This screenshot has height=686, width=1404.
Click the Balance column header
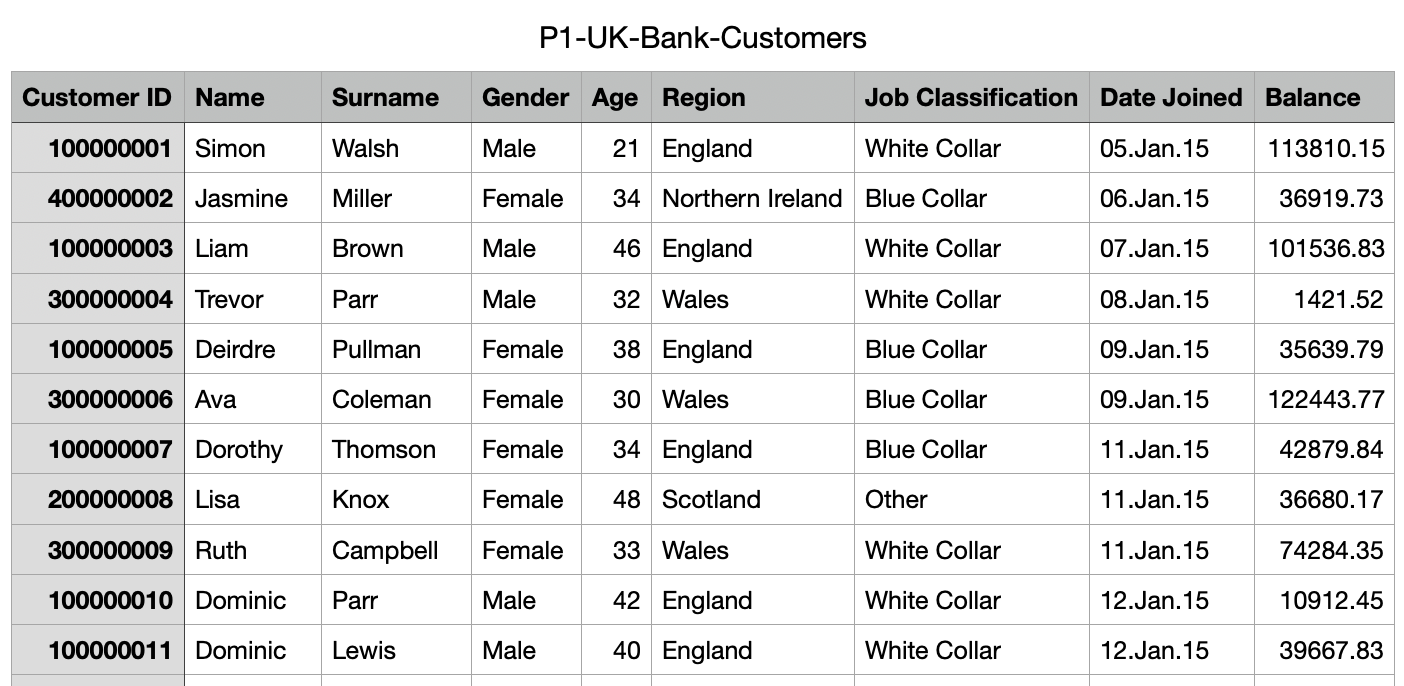coord(1312,97)
